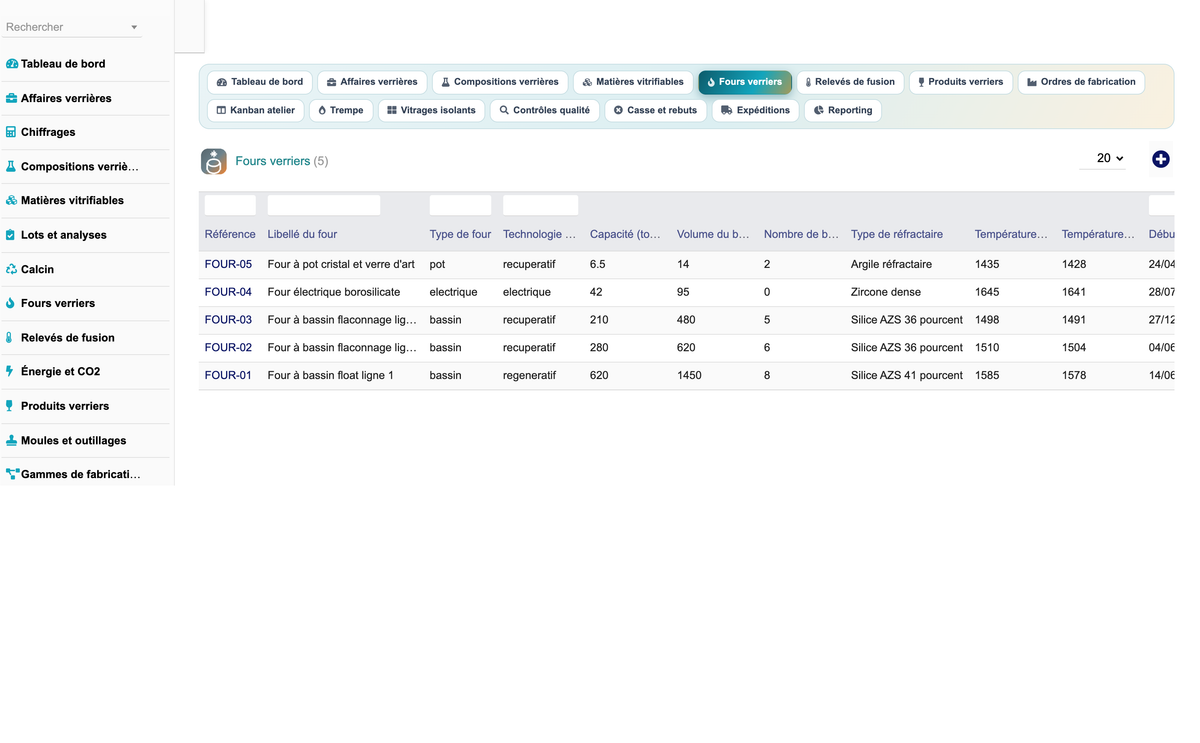Open the Trempe tab
The width and height of the screenshot is (1200, 743).
click(341, 110)
